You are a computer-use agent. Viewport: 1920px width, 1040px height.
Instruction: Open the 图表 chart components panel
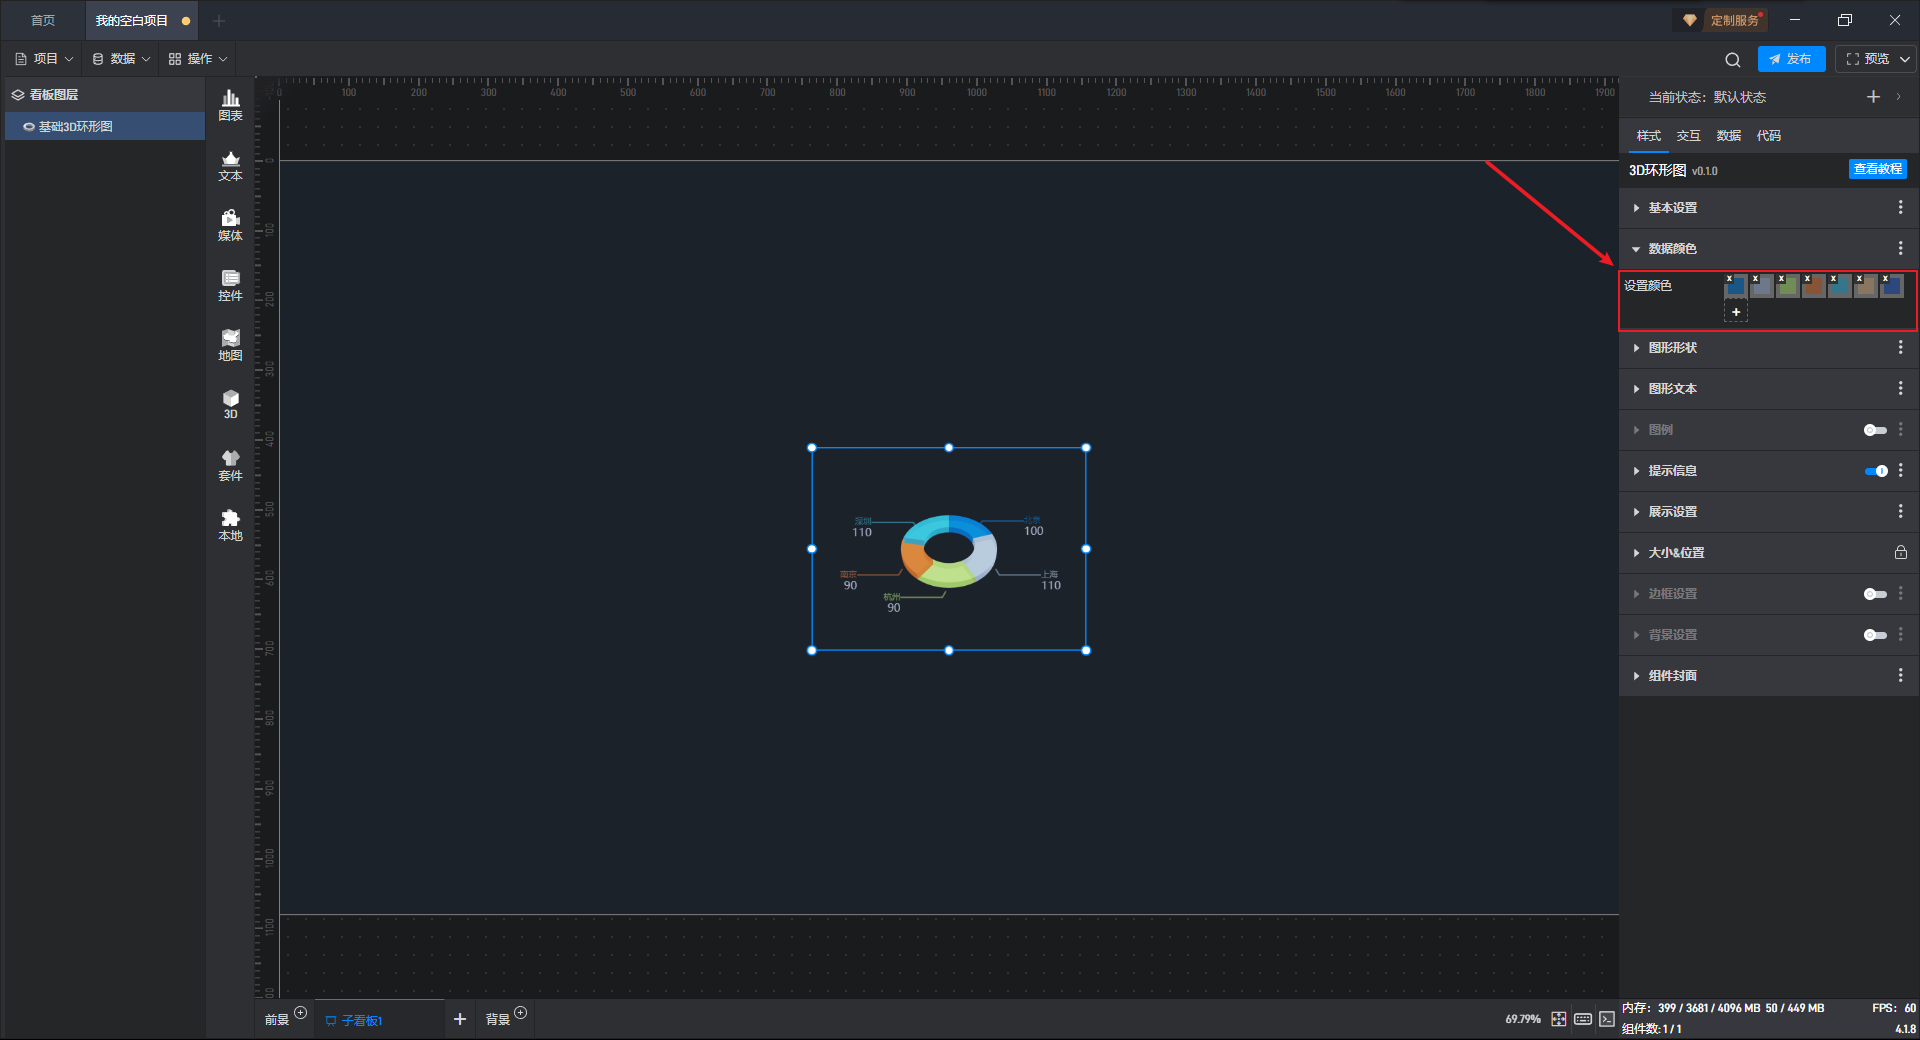pyautogui.click(x=230, y=105)
